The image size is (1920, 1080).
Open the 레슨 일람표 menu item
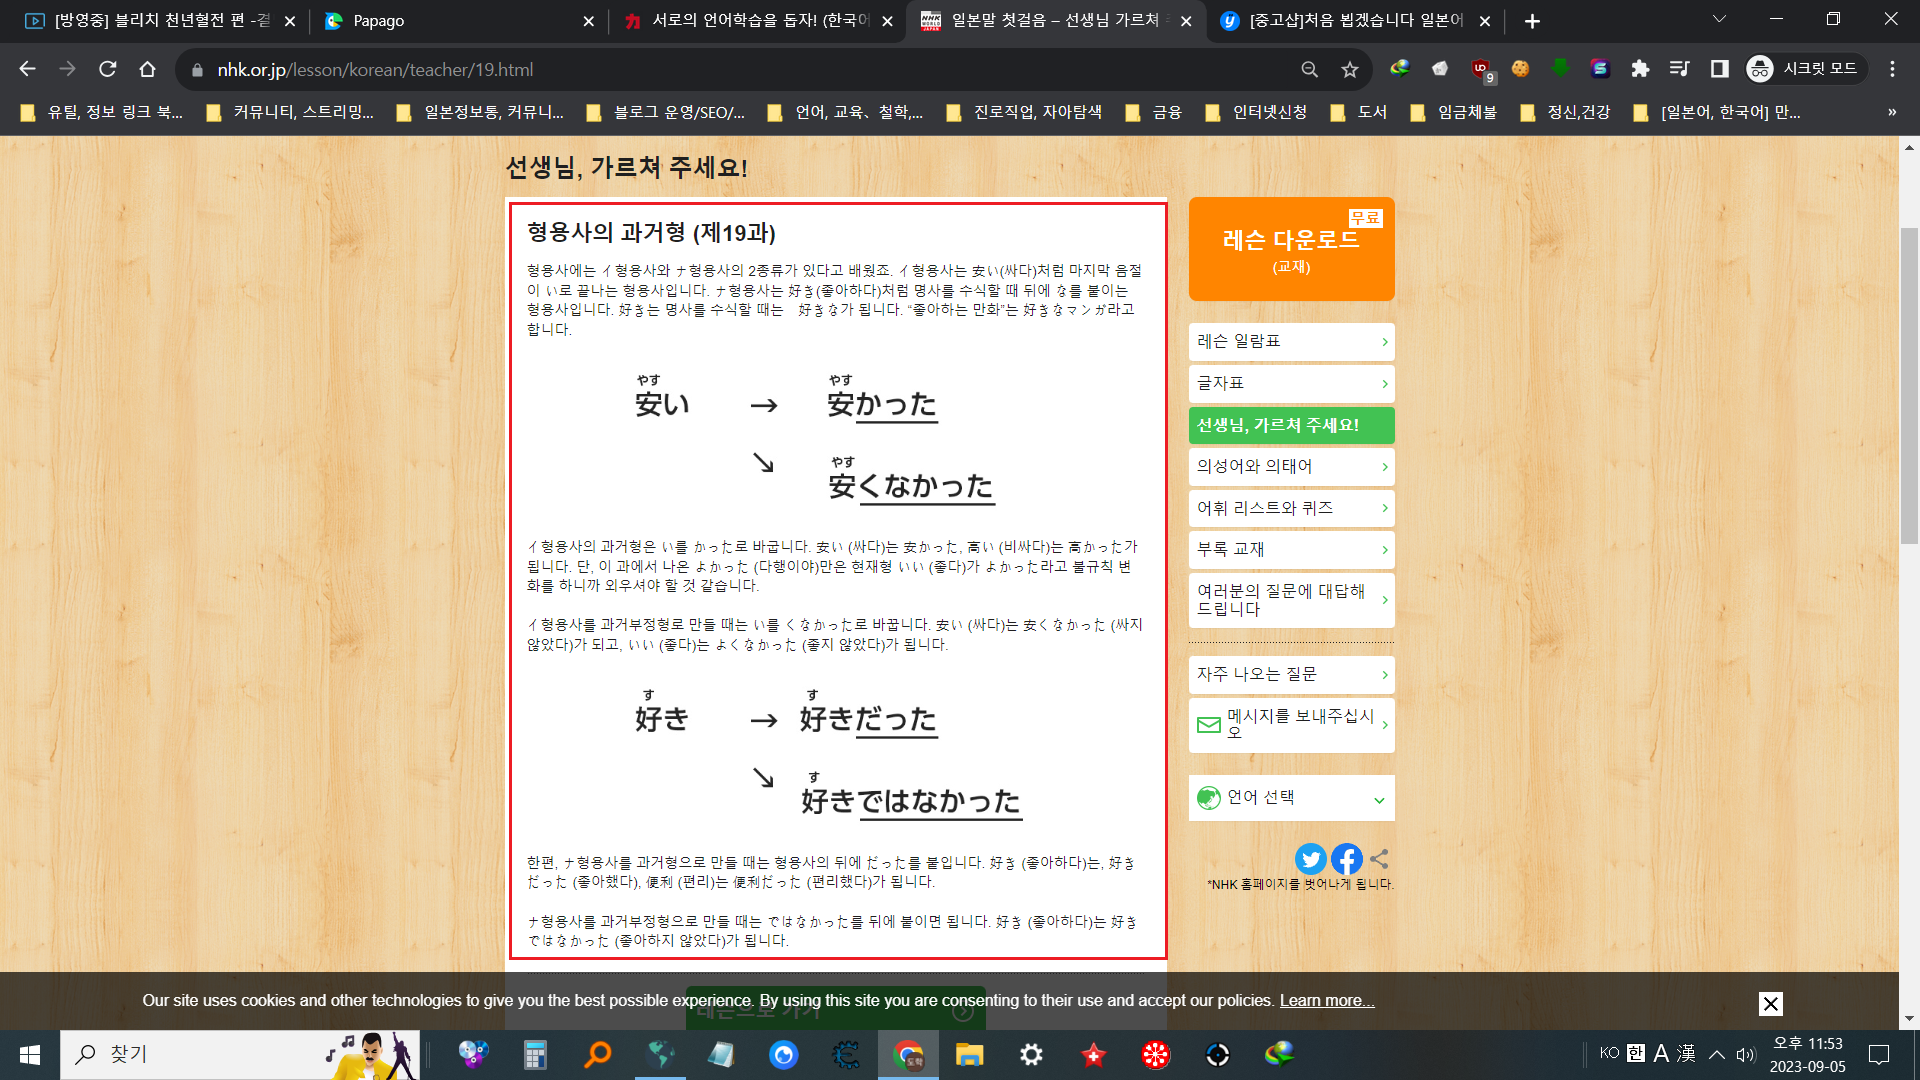tap(1291, 342)
